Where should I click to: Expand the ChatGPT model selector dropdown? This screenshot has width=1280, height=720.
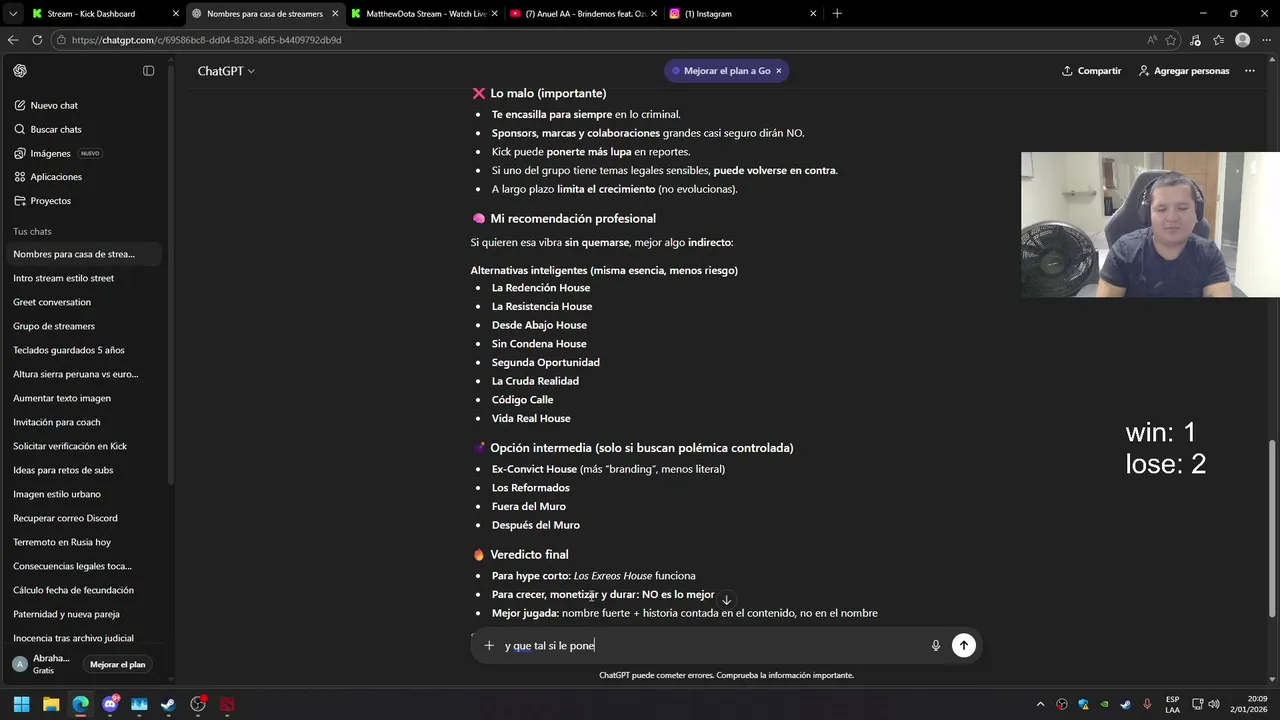(226, 71)
